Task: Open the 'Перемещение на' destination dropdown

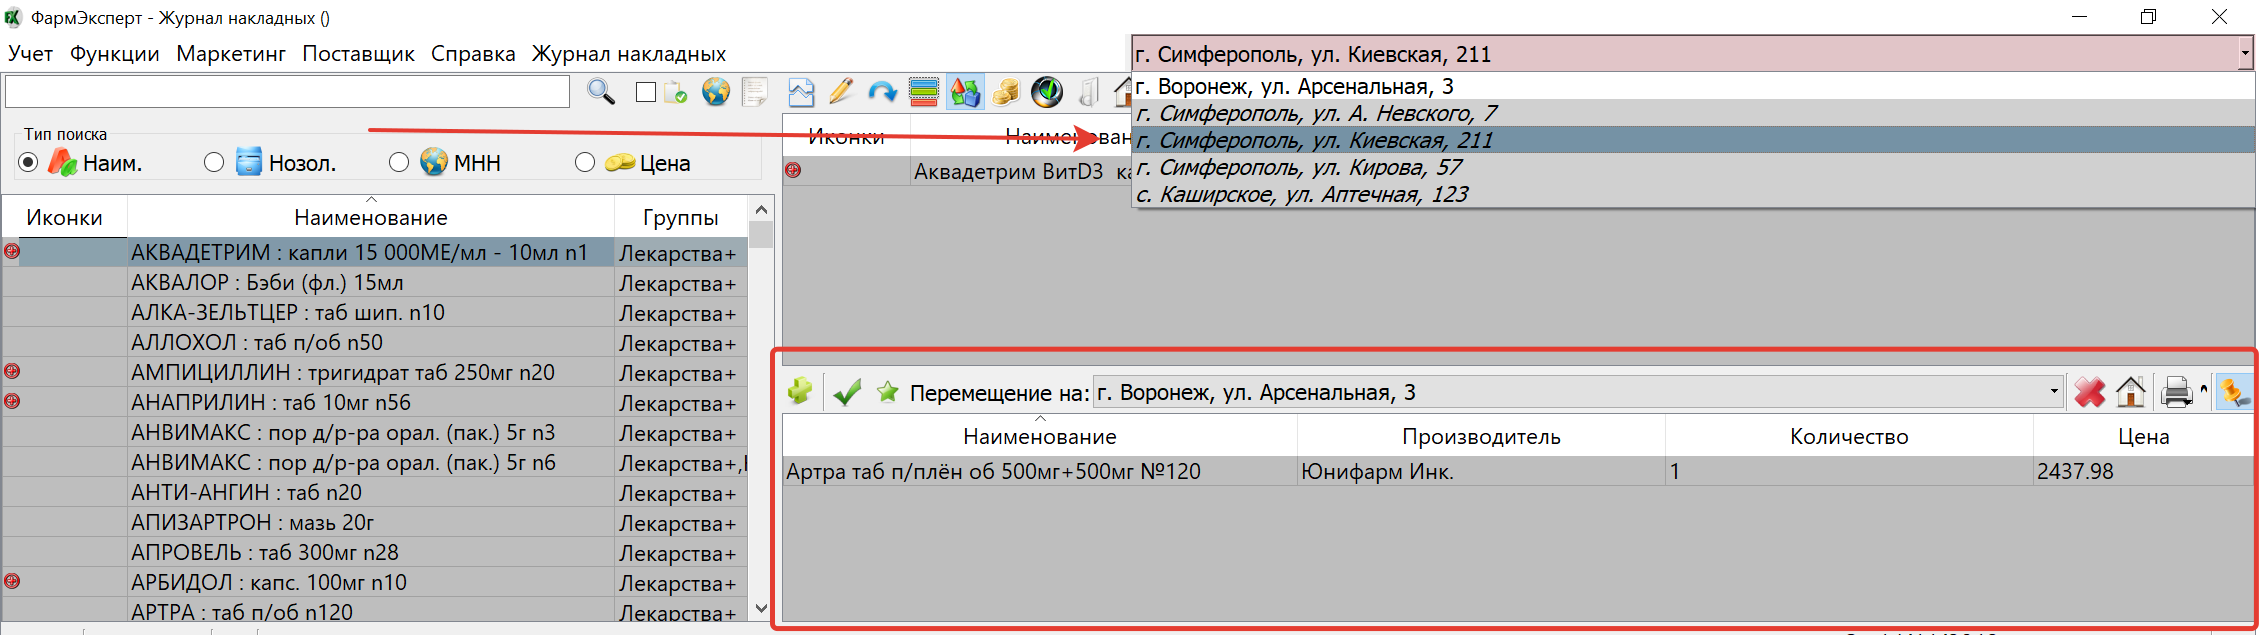Action: click(2054, 392)
